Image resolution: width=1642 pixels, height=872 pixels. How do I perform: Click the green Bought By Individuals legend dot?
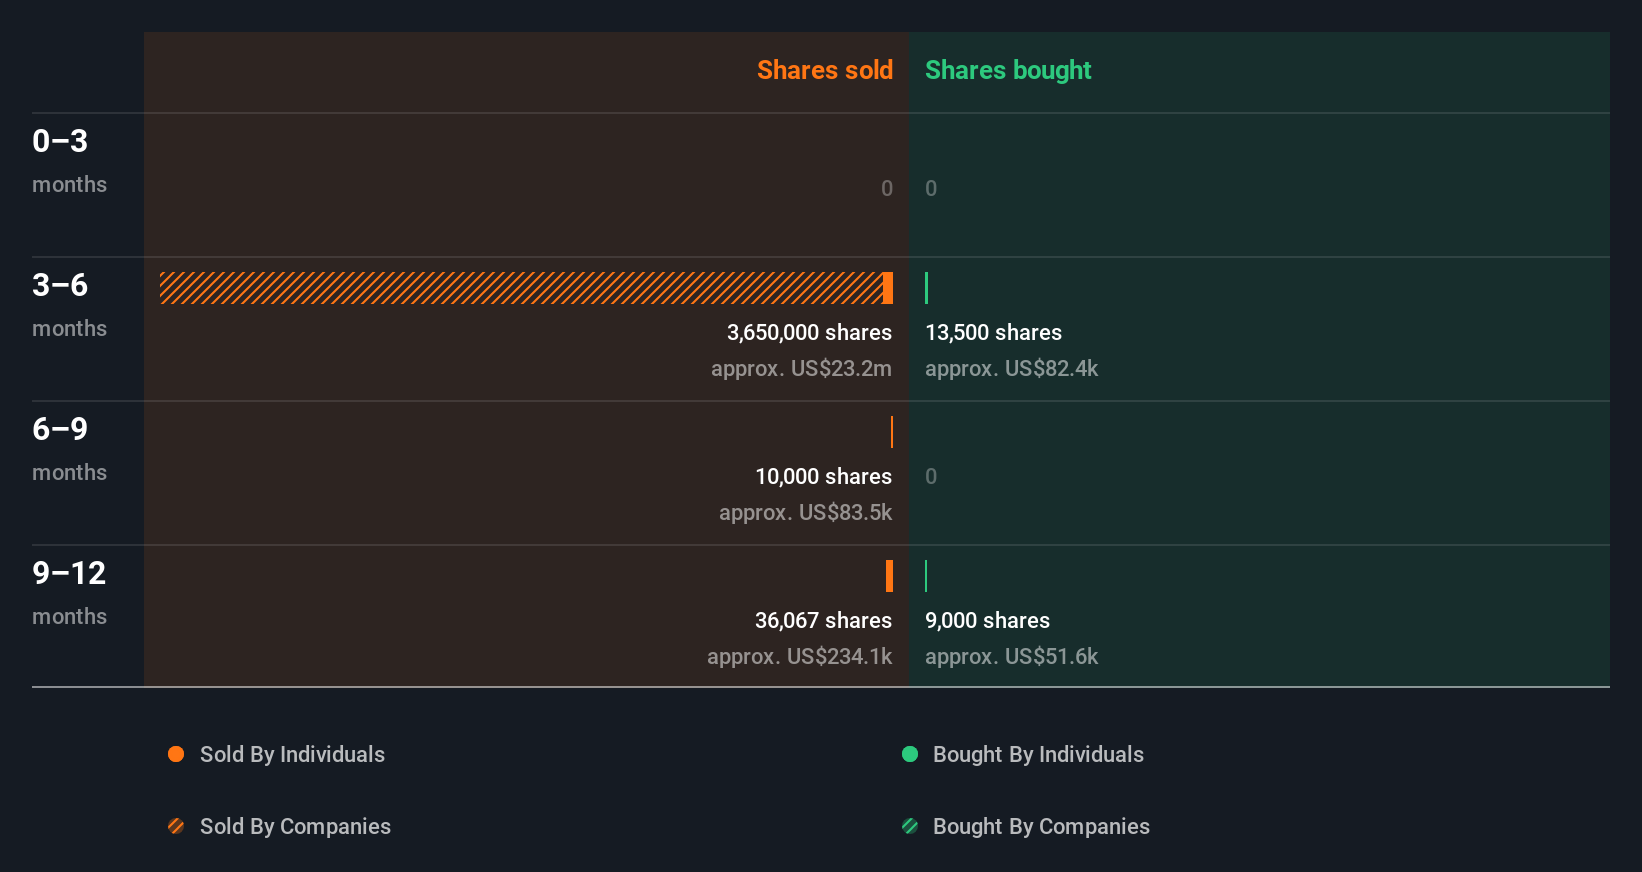910,754
